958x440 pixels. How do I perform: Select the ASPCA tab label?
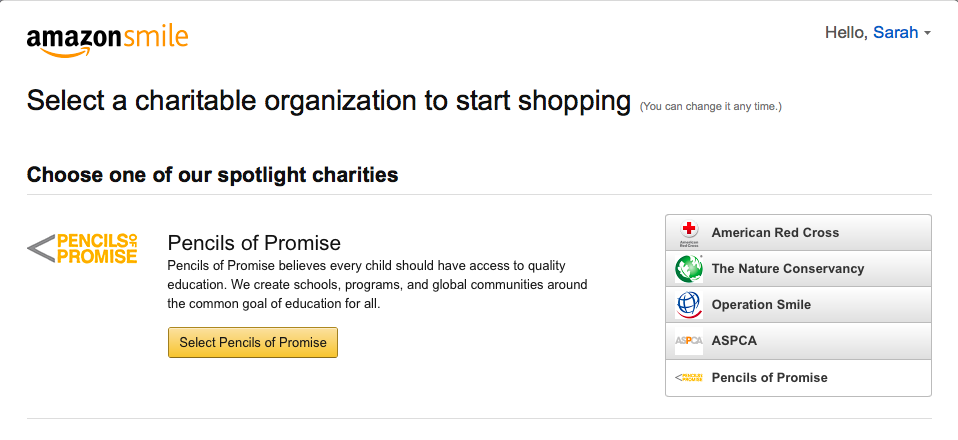[x=734, y=341]
